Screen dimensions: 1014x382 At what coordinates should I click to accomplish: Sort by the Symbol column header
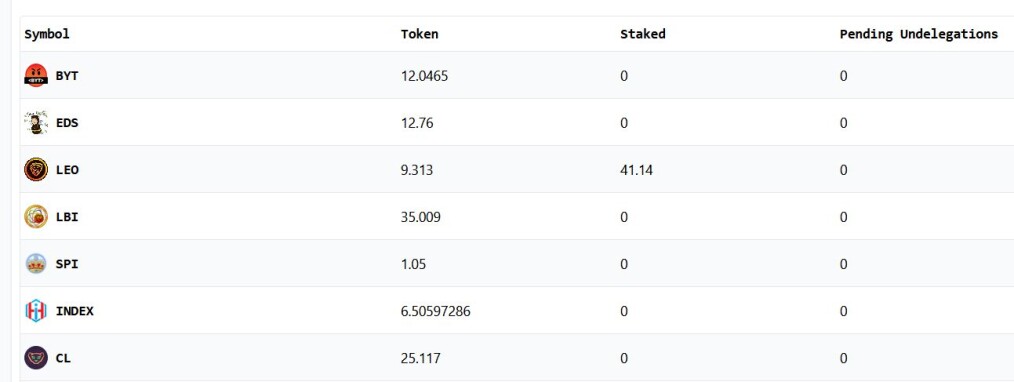pyautogui.click(x=47, y=34)
